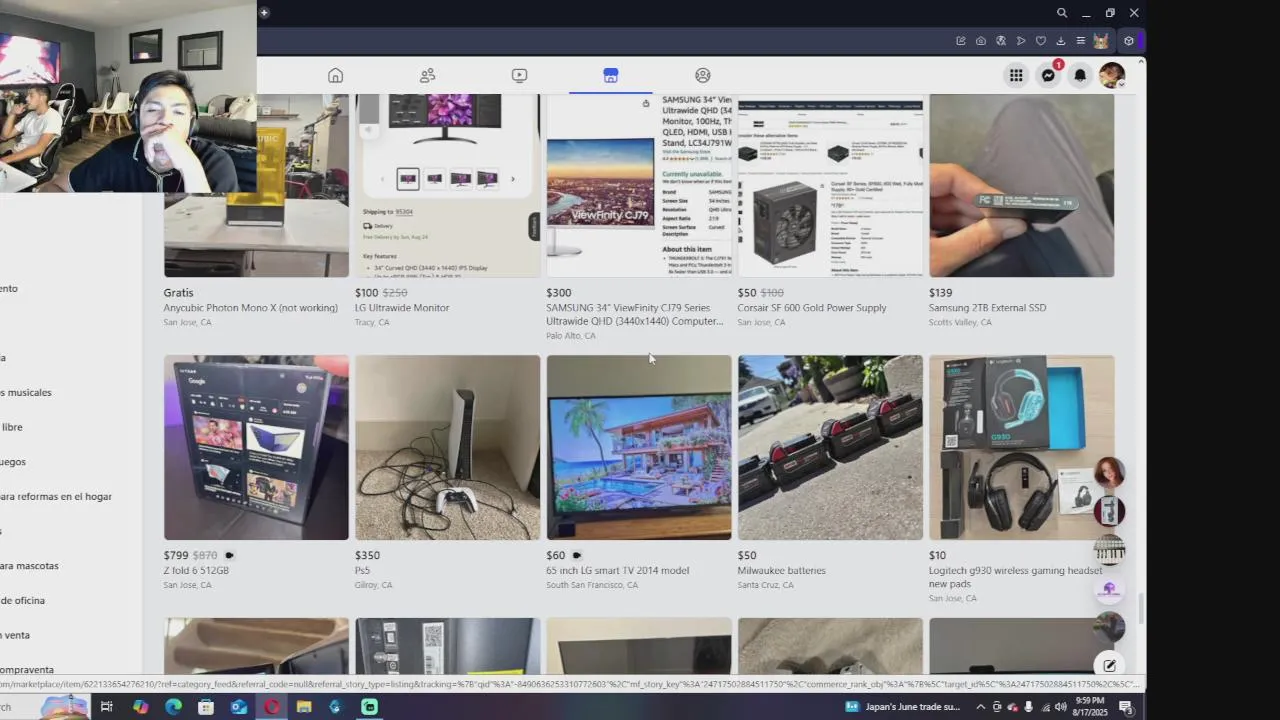
Task: Select "ara reformas en el hogar" category
Action: coord(56,497)
